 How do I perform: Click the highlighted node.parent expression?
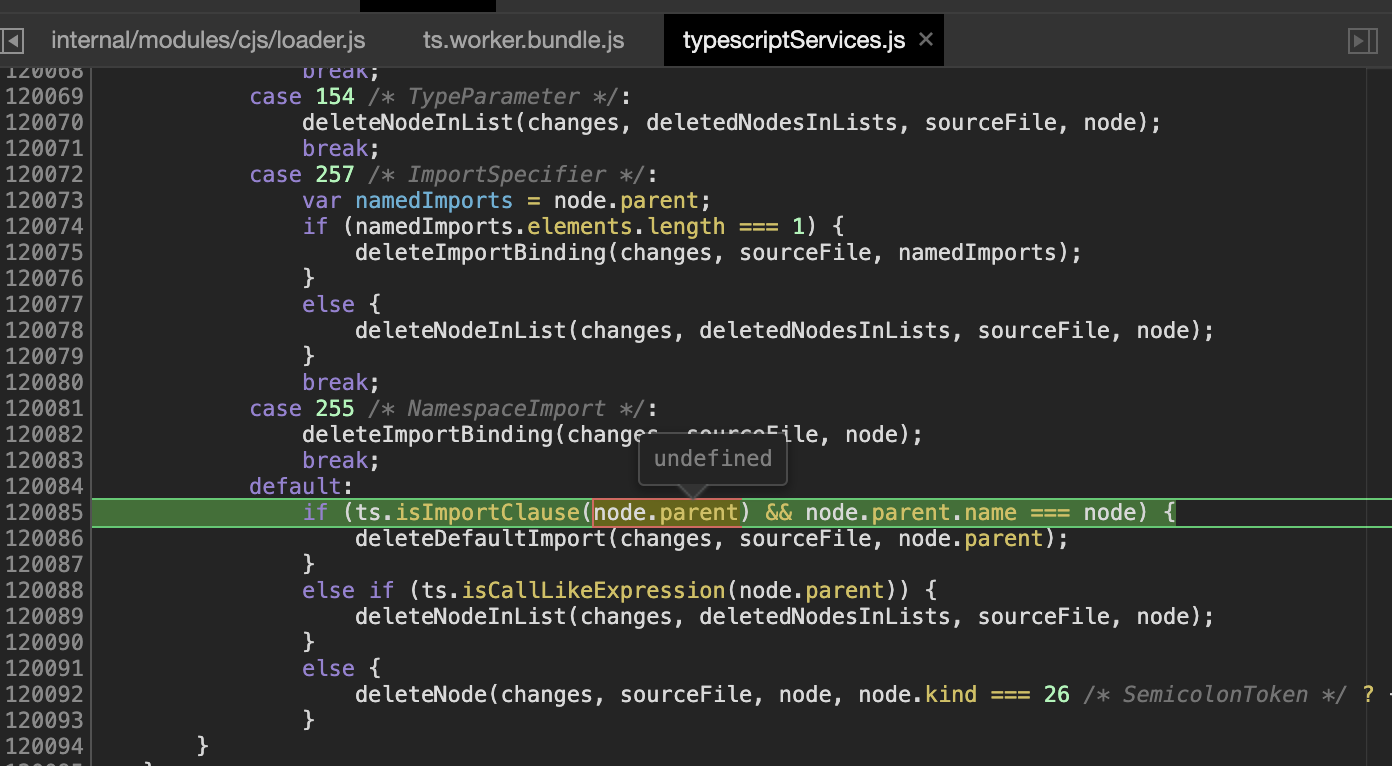pyautogui.click(x=665, y=512)
